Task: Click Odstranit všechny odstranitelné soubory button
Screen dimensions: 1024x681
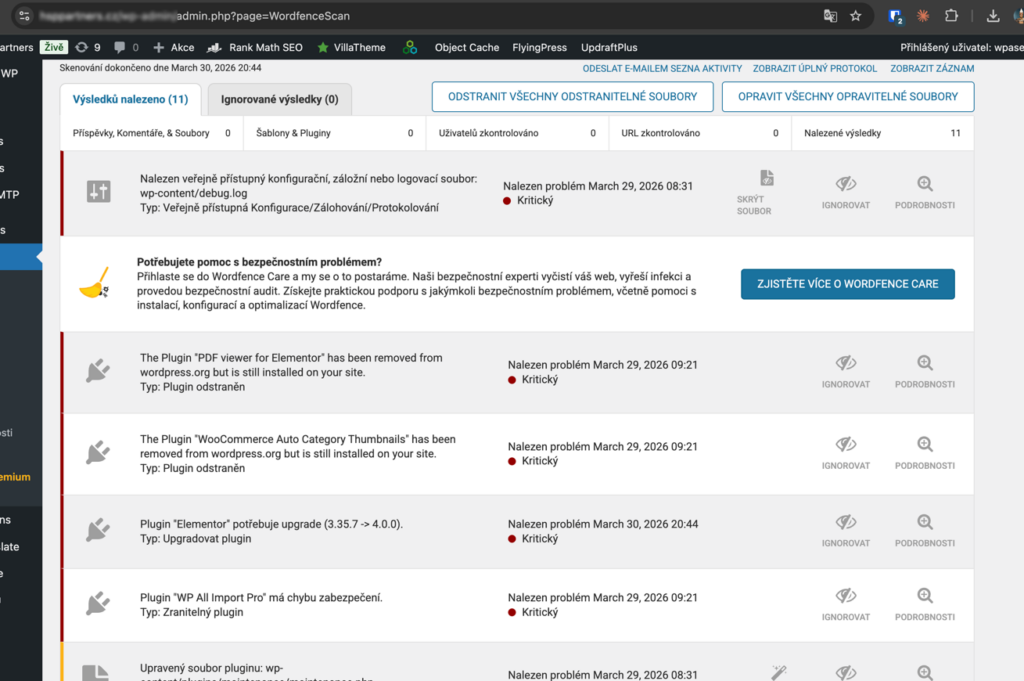Action: [x=572, y=97]
